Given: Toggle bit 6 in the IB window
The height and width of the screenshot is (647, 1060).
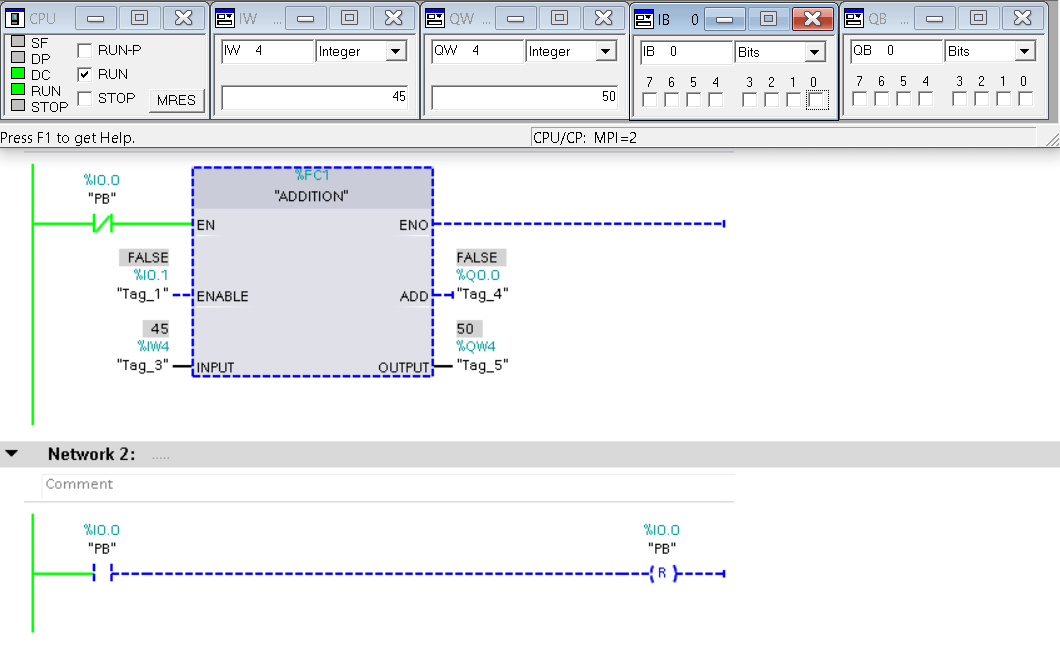Looking at the screenshot, I should (671, 100).
